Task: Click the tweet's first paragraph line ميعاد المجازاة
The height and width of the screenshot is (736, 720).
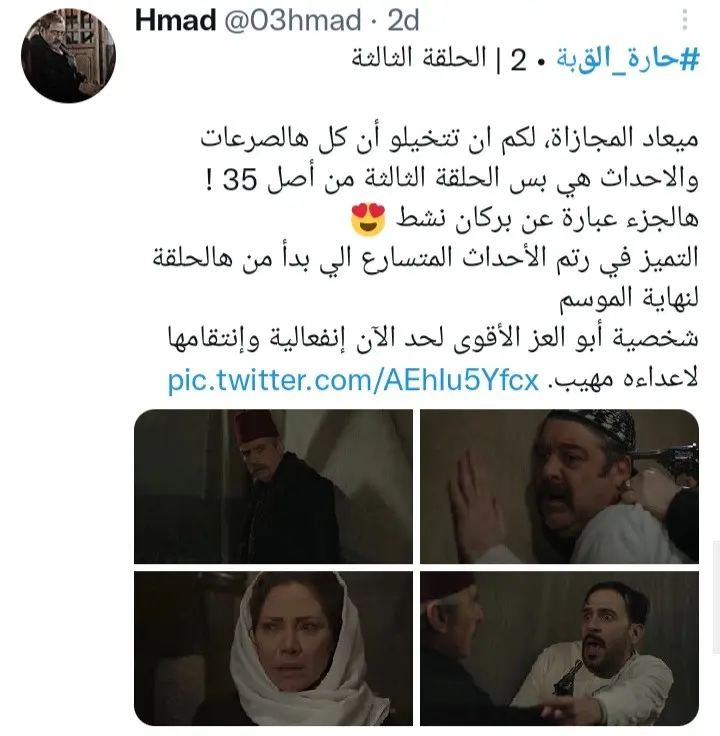Action: (x=450, y=139)
